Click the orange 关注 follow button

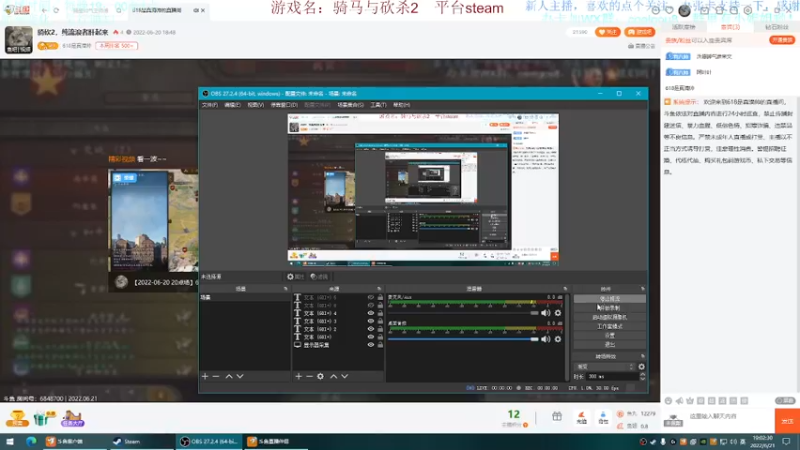(x=608, y=32)
